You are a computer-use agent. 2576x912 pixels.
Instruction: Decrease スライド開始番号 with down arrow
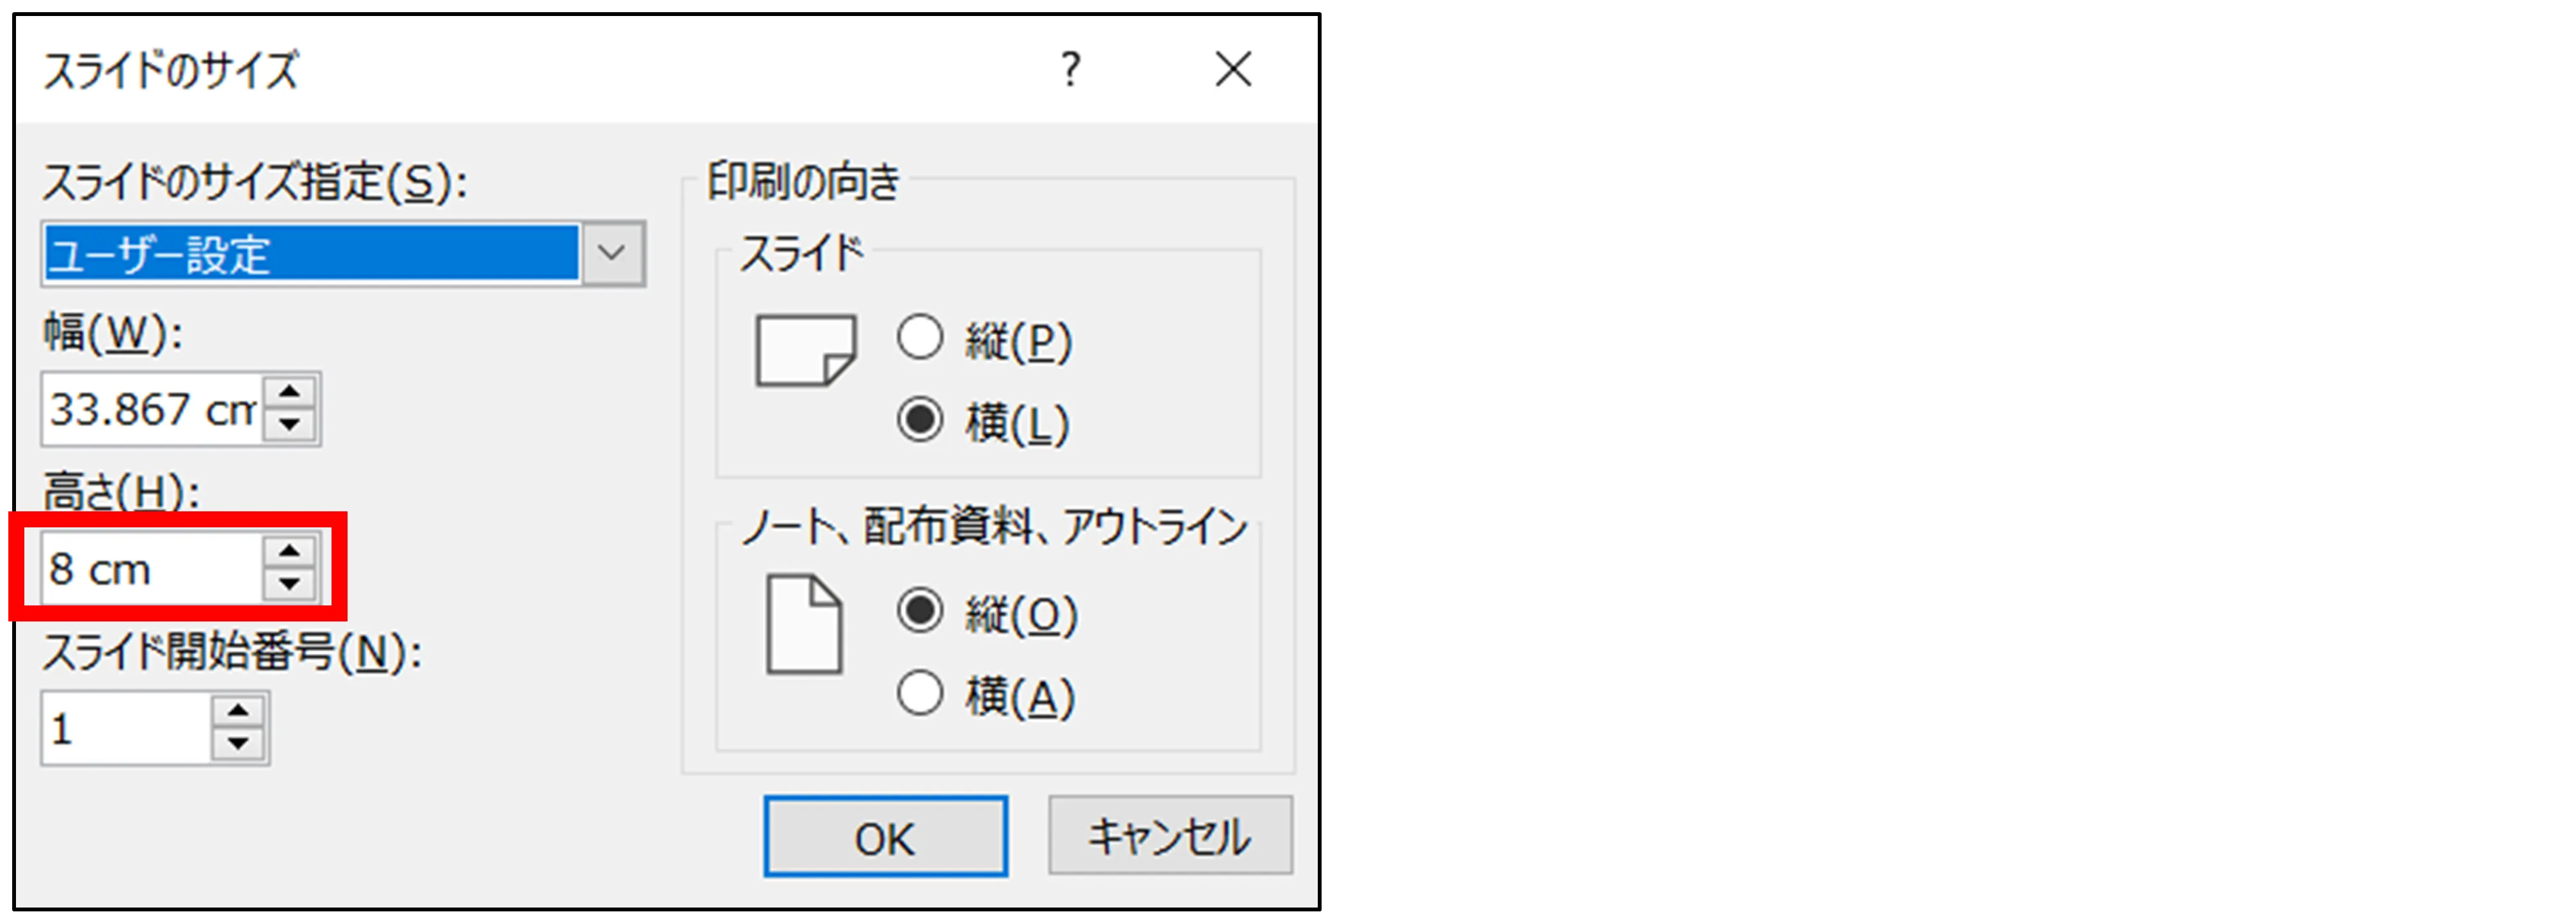click(238, 744)
